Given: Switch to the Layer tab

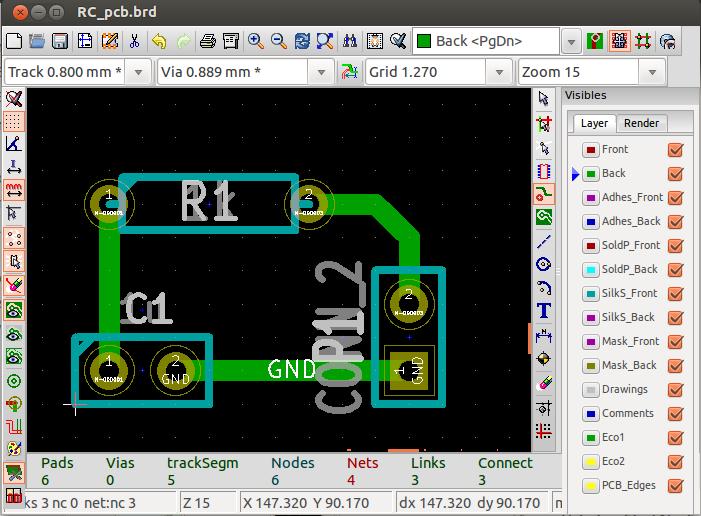Looking at the screenshot, I should coord(594,123).
